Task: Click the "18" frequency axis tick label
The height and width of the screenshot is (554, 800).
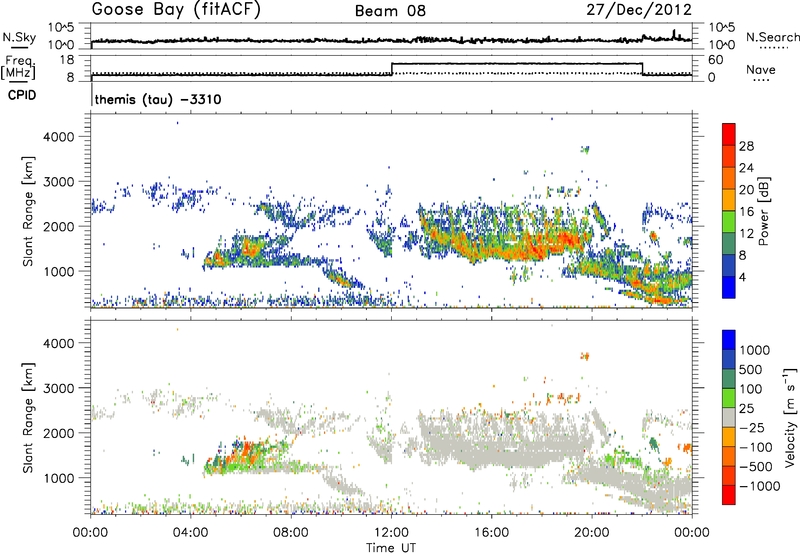Action: click(67, 60)
